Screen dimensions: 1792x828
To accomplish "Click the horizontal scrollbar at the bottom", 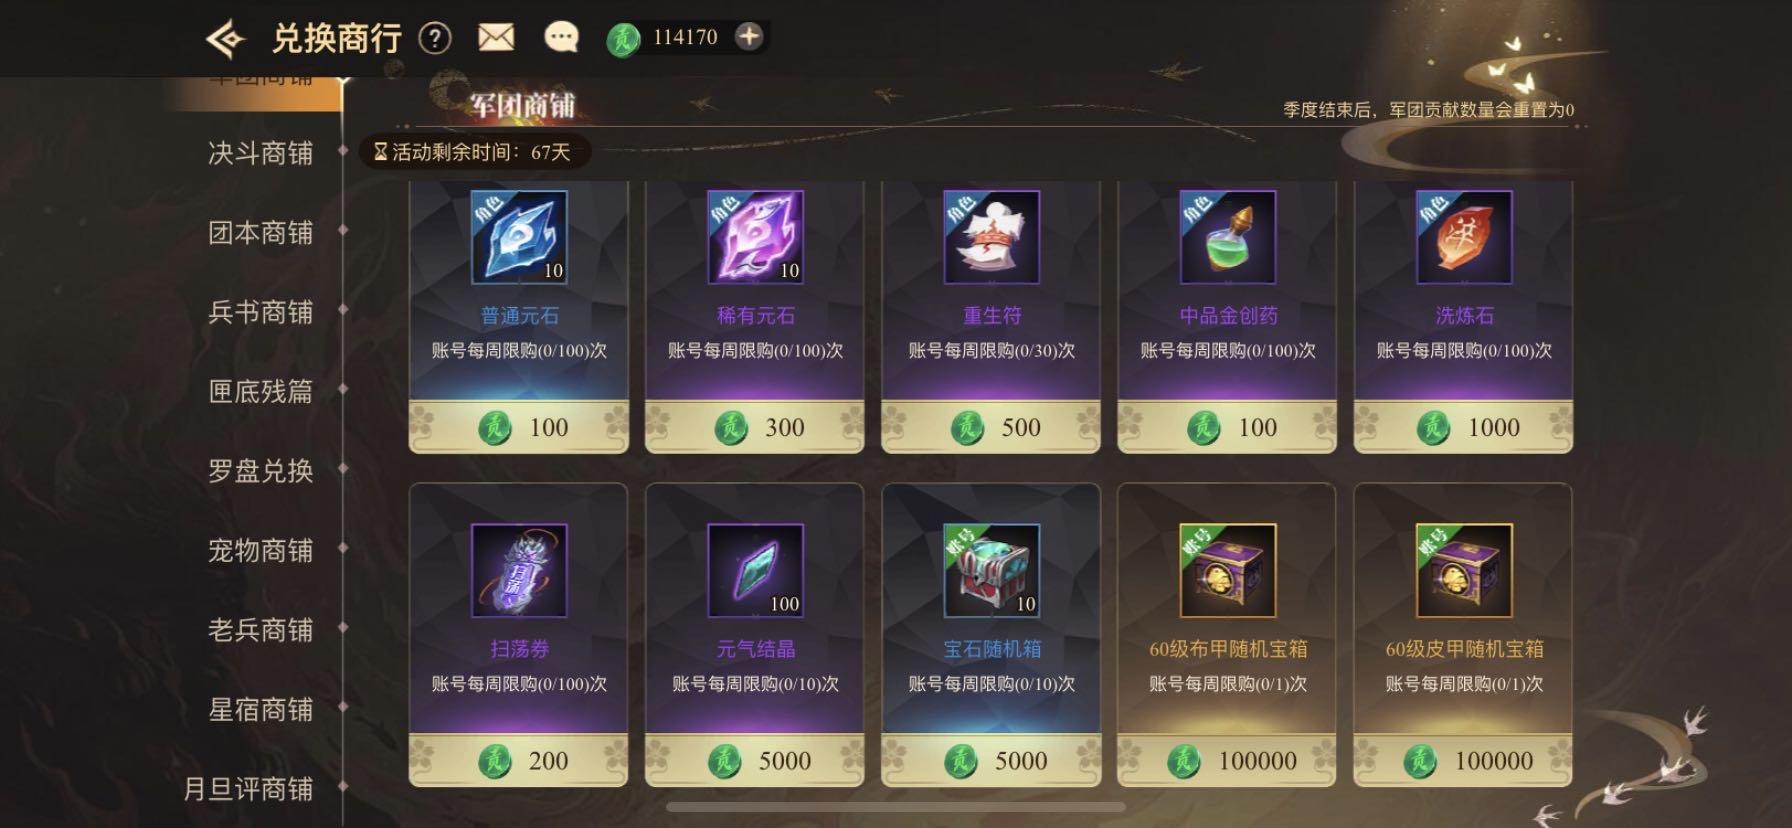I will pos(896,807).
